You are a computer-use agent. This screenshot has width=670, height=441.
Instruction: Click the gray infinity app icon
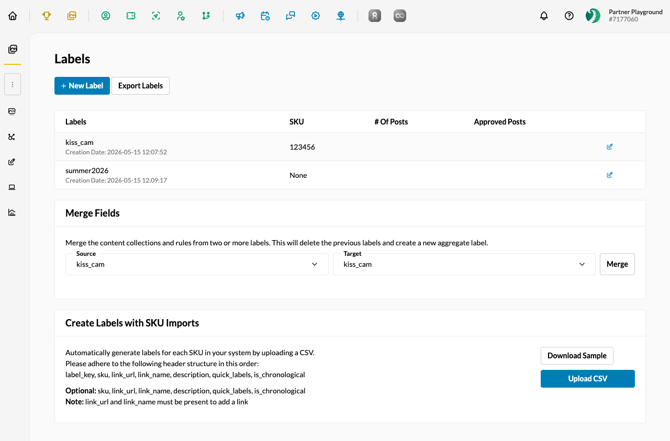tap(400, 16)
